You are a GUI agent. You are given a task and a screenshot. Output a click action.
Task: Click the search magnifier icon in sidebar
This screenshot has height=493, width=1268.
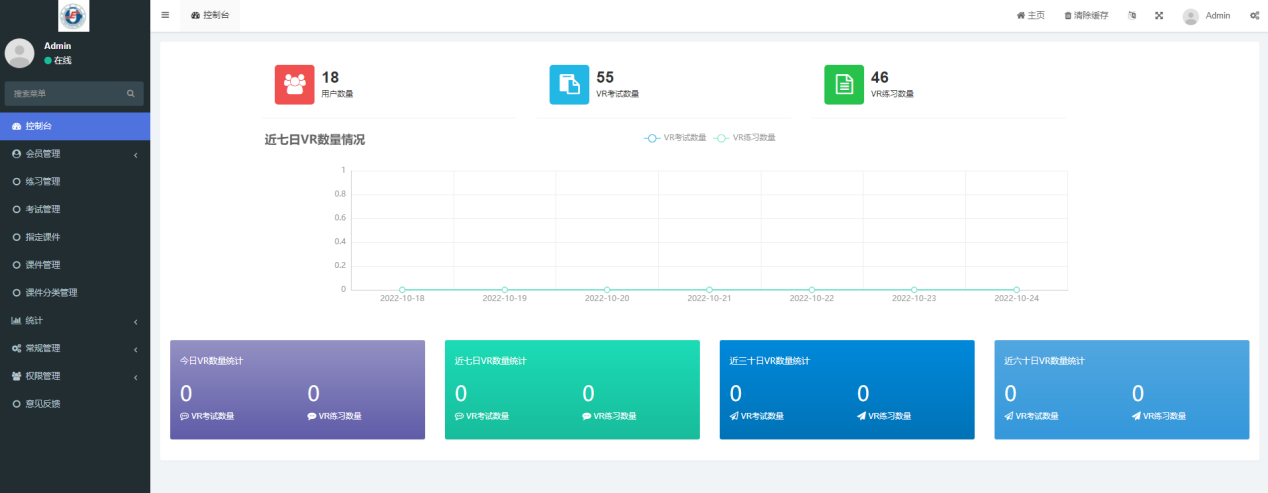coord(130,94)
